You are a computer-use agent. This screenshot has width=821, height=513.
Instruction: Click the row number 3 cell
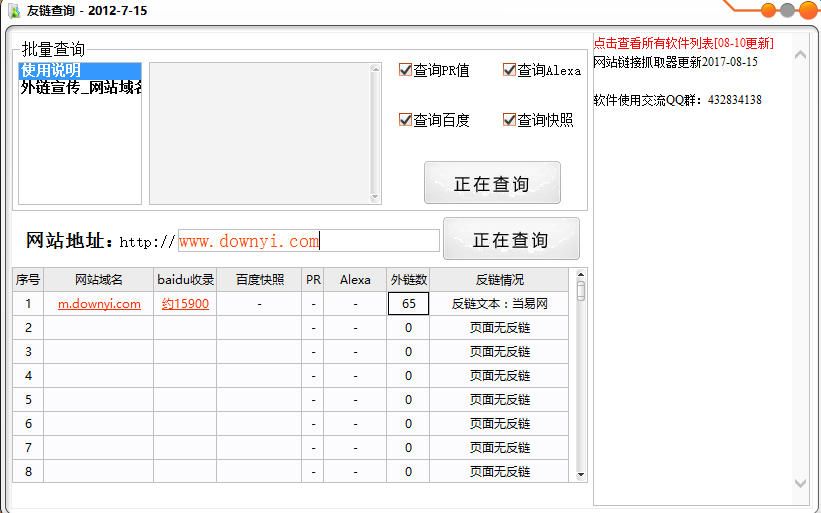[x=28, y=352]
